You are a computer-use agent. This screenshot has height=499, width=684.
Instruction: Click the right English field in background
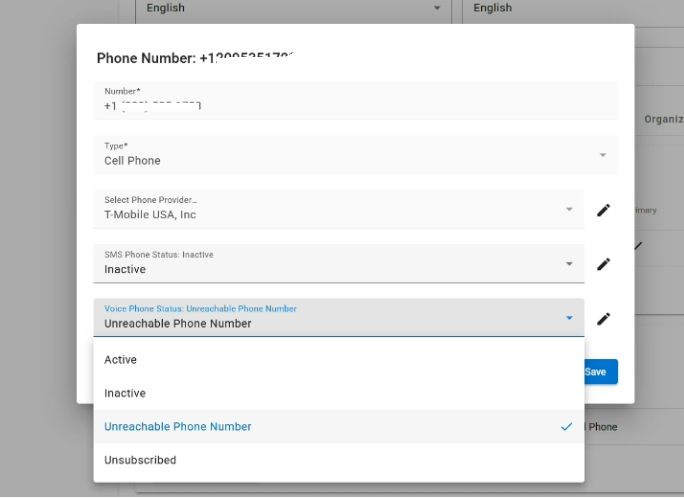[x=560, y=8]
